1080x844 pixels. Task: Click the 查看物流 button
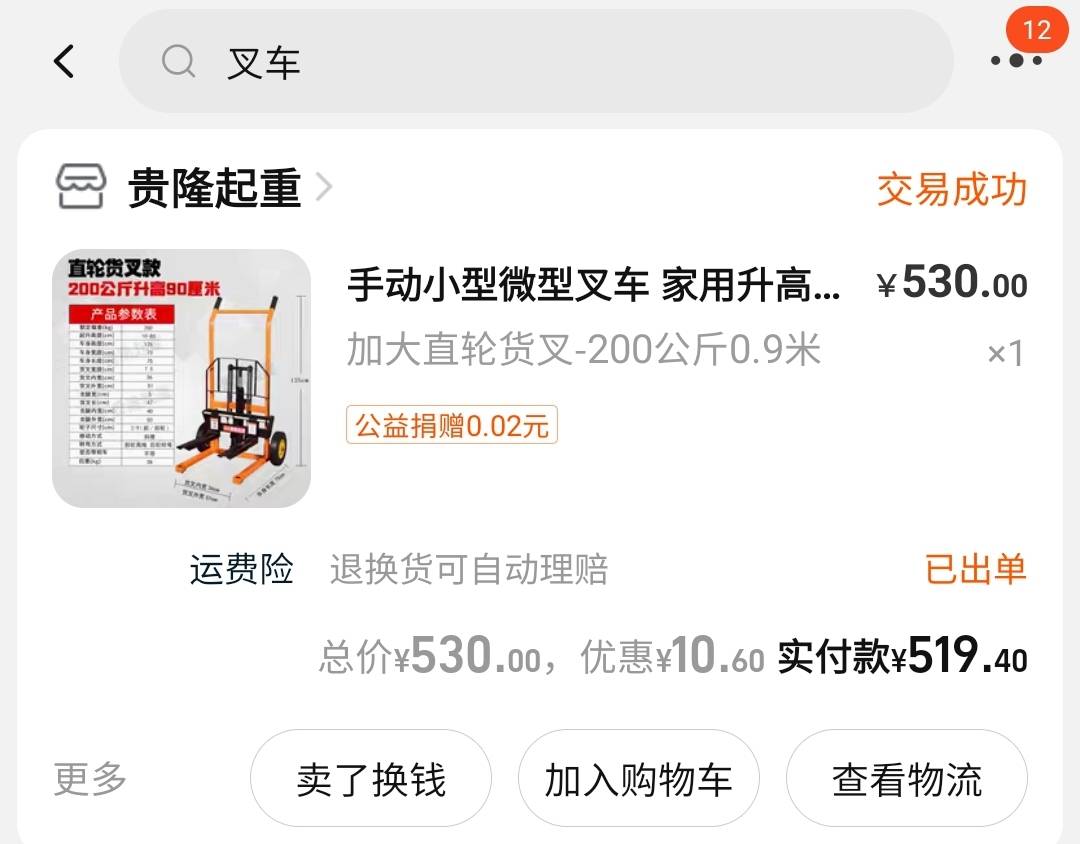[x=906, y=779]
